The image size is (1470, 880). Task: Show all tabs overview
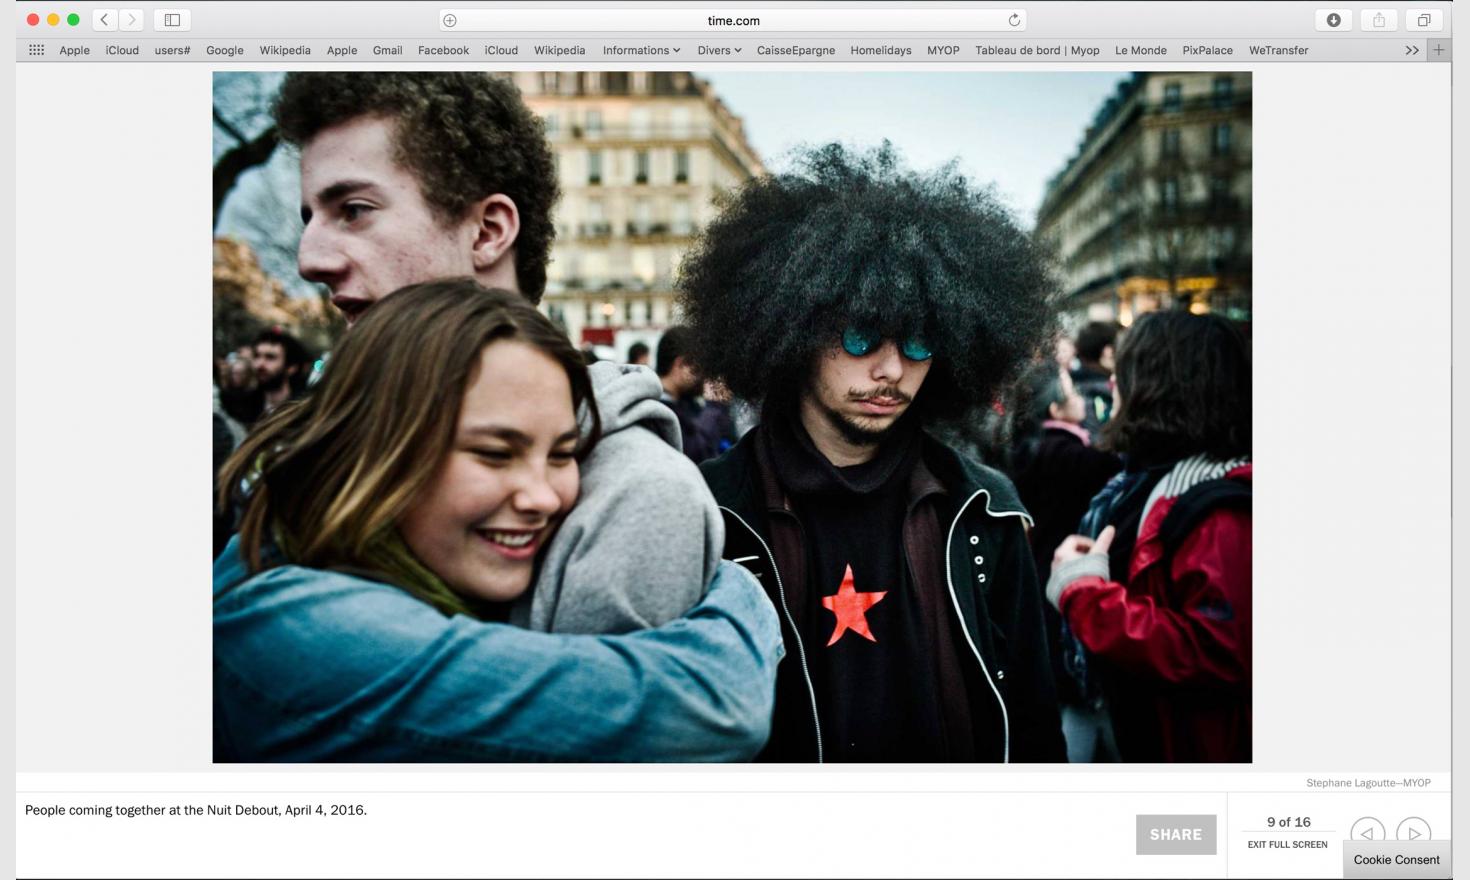pos(1424,20)
